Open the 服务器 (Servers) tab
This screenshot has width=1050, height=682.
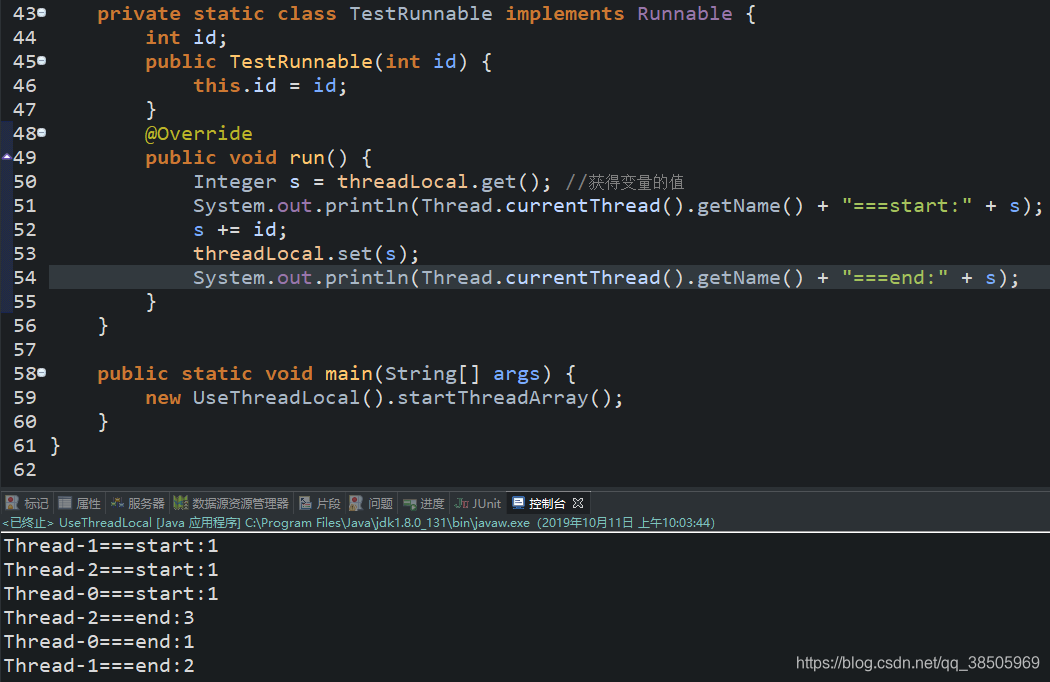click(x=138, y=503)
